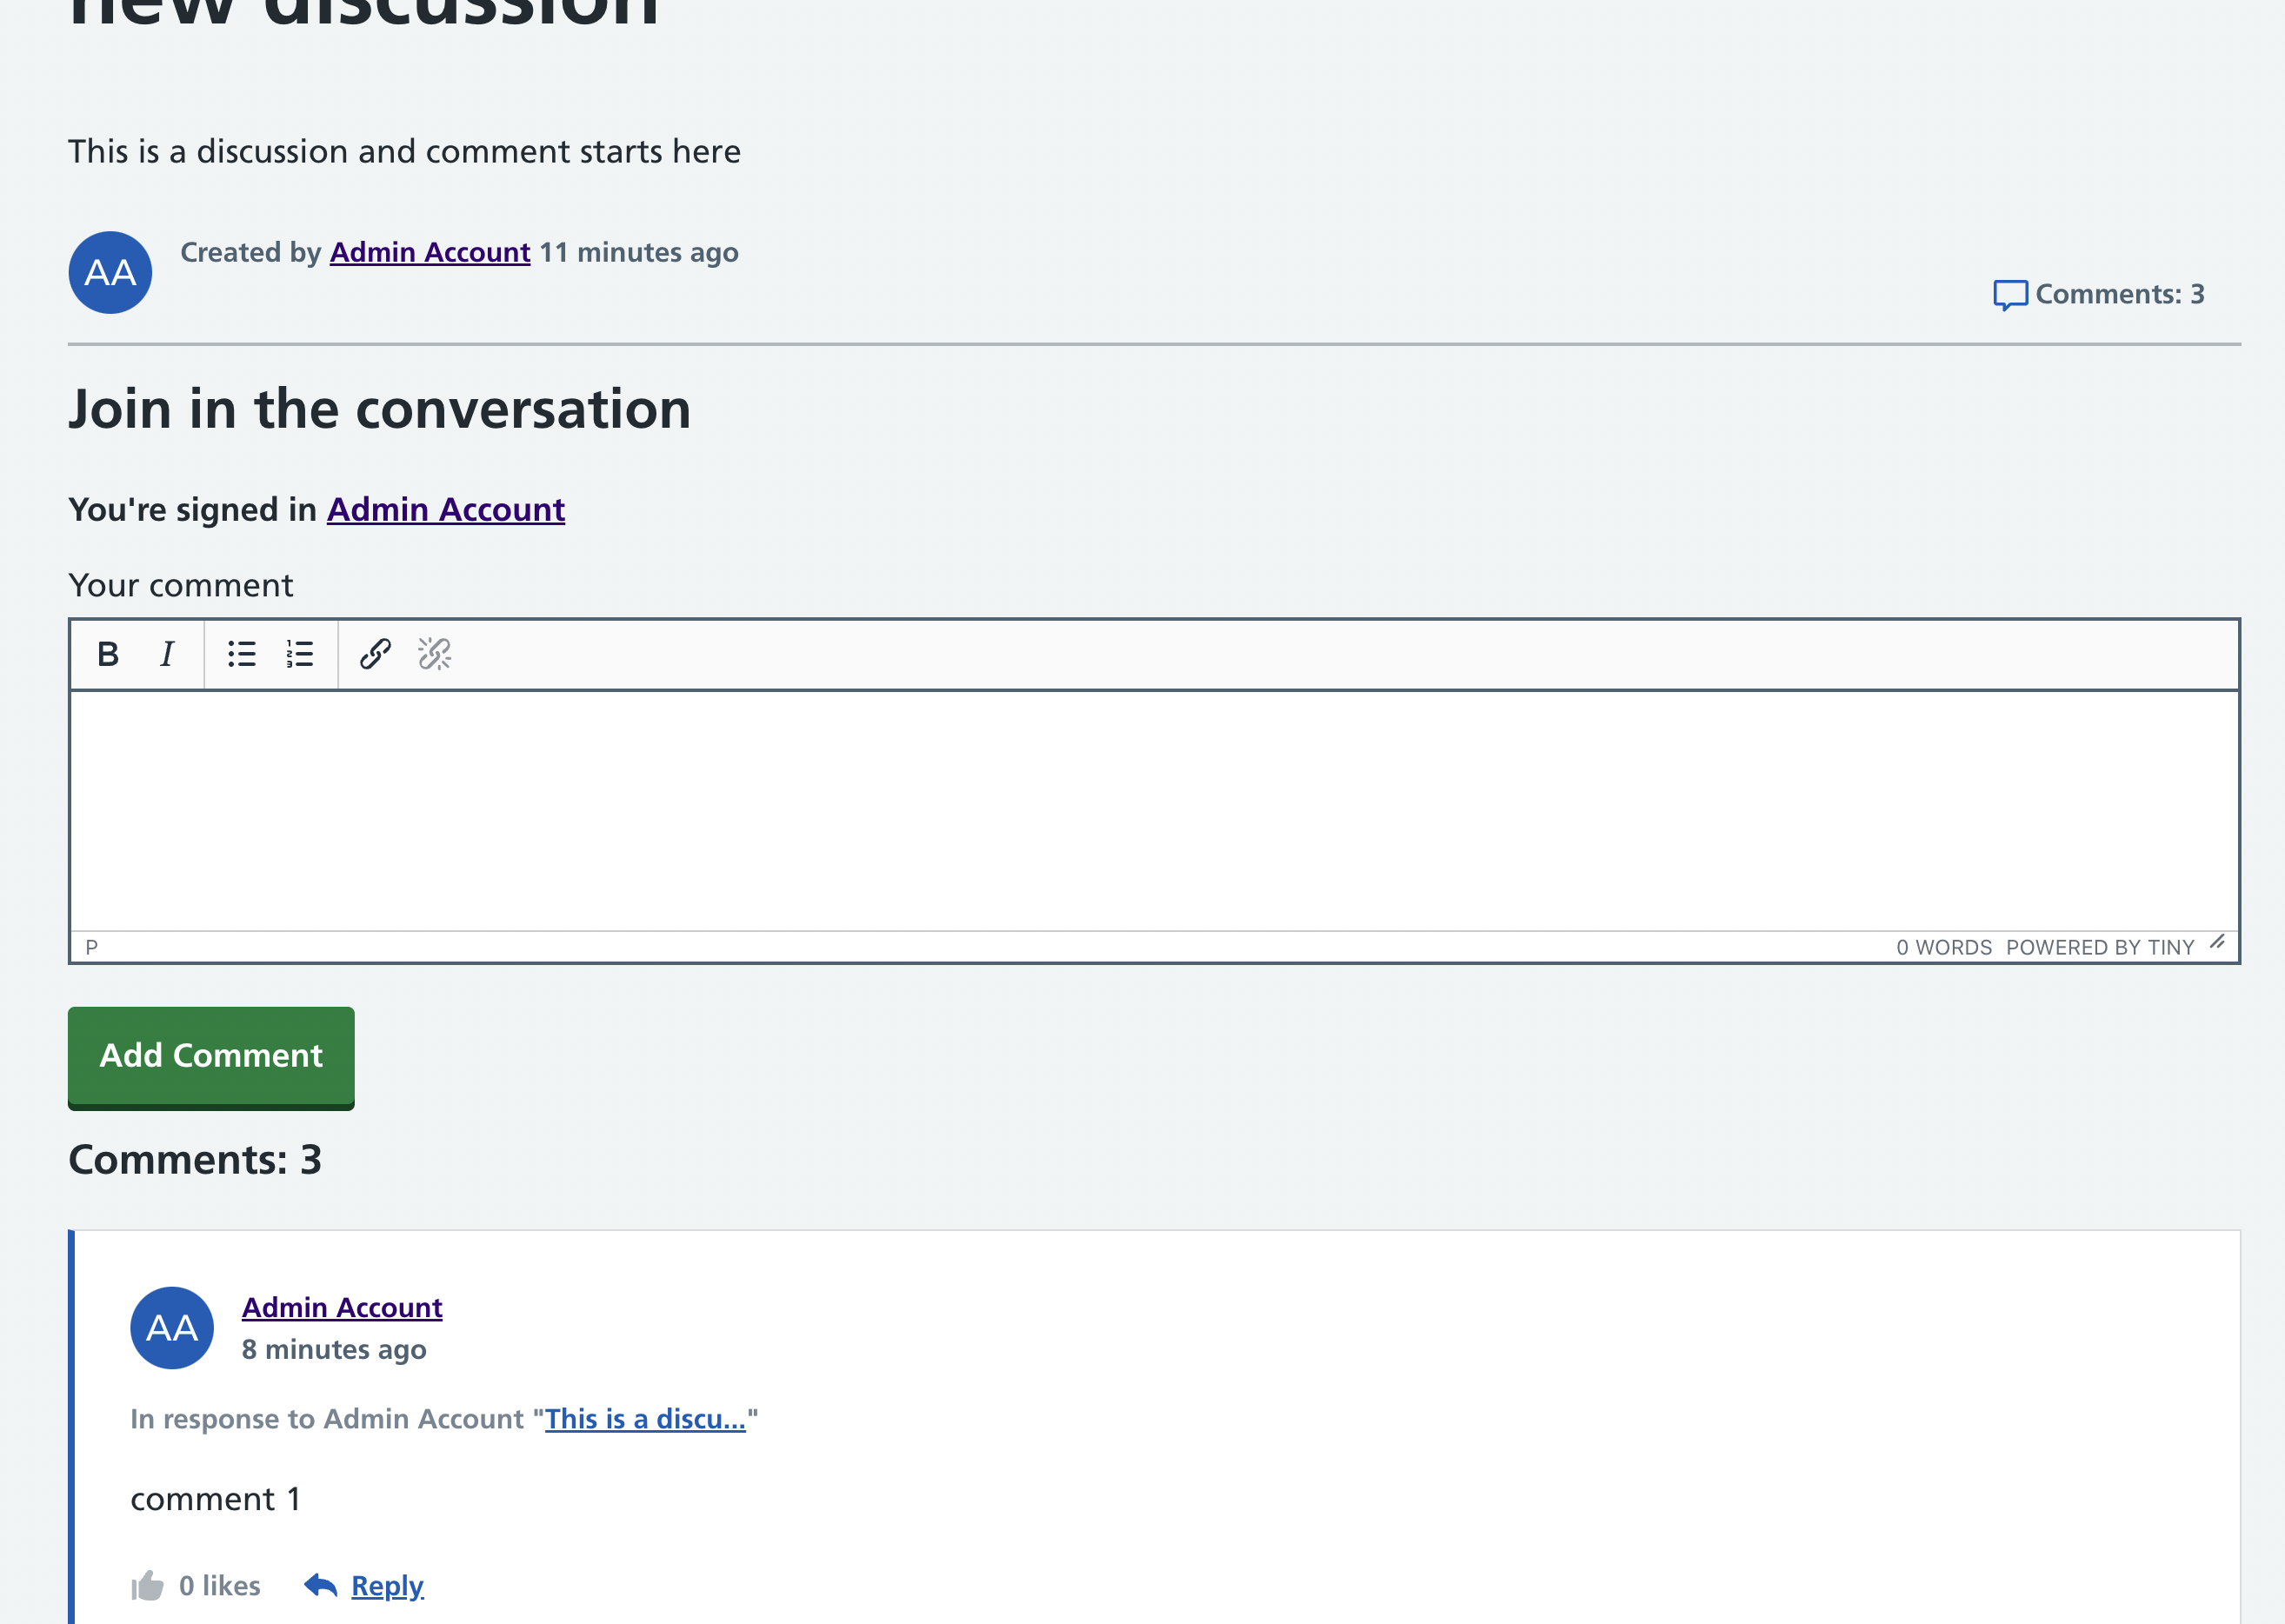Follow the "This is a discu..." link
This screenshot has width=2285, height=1624.
(x=645, y=1419)
